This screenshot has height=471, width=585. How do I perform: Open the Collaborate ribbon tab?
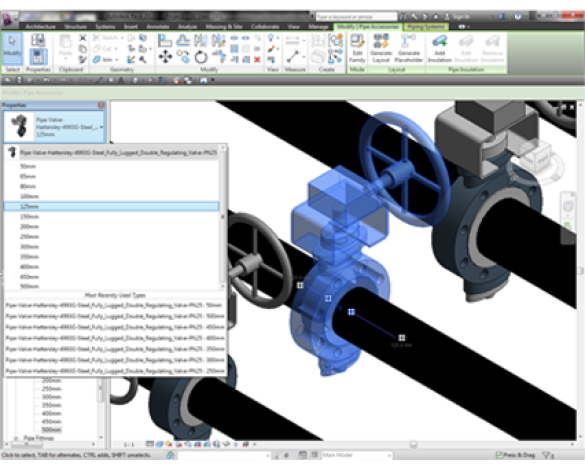(x=265, y=27)
